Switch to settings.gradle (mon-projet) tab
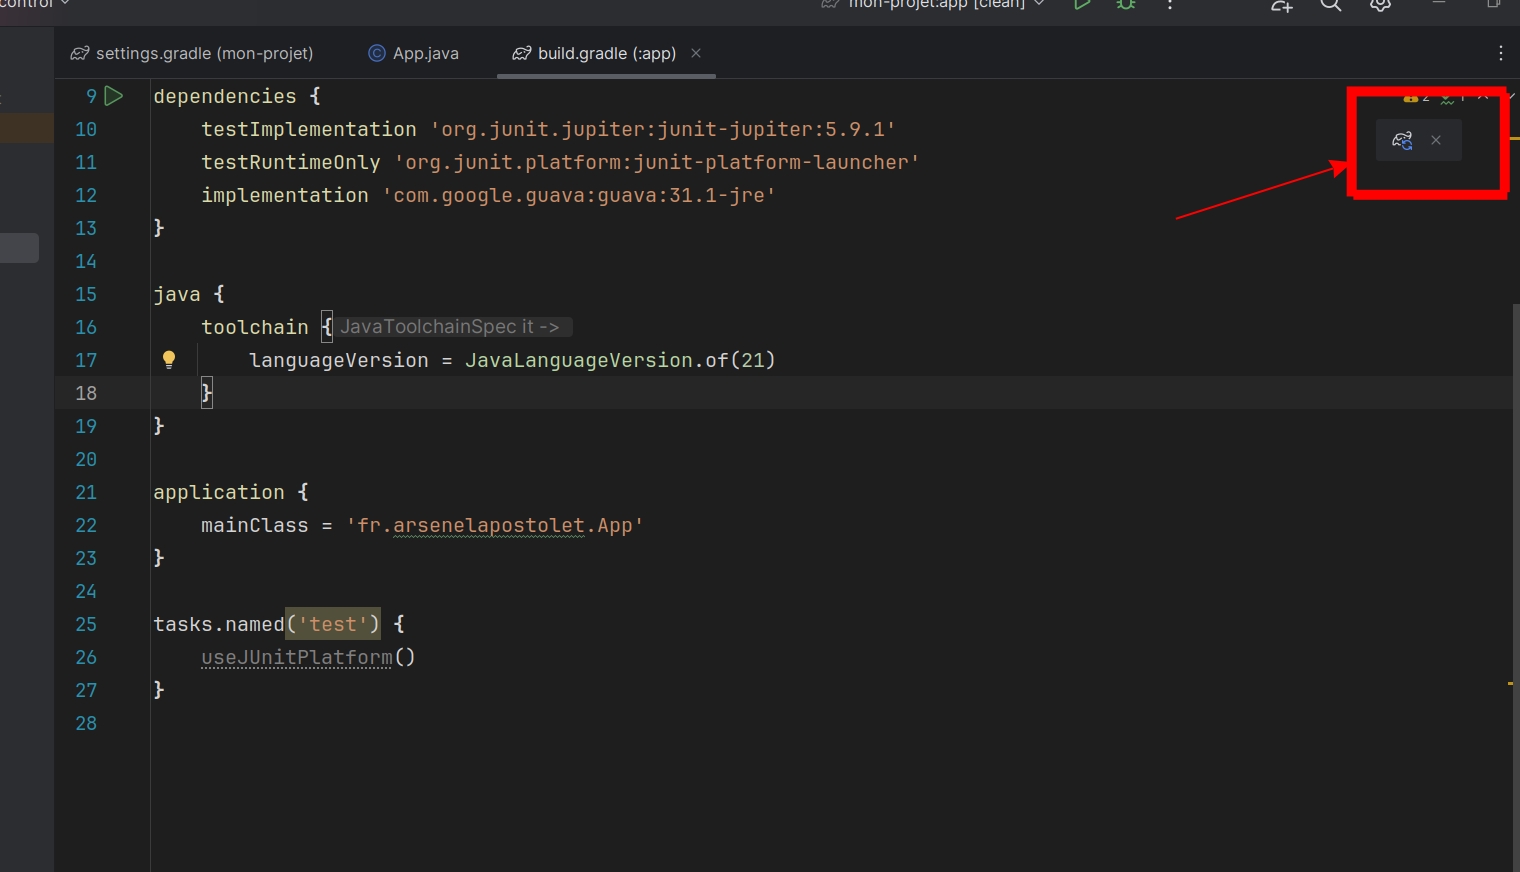This screenshot has width=1520, height=872. click(x=192, y=53)
